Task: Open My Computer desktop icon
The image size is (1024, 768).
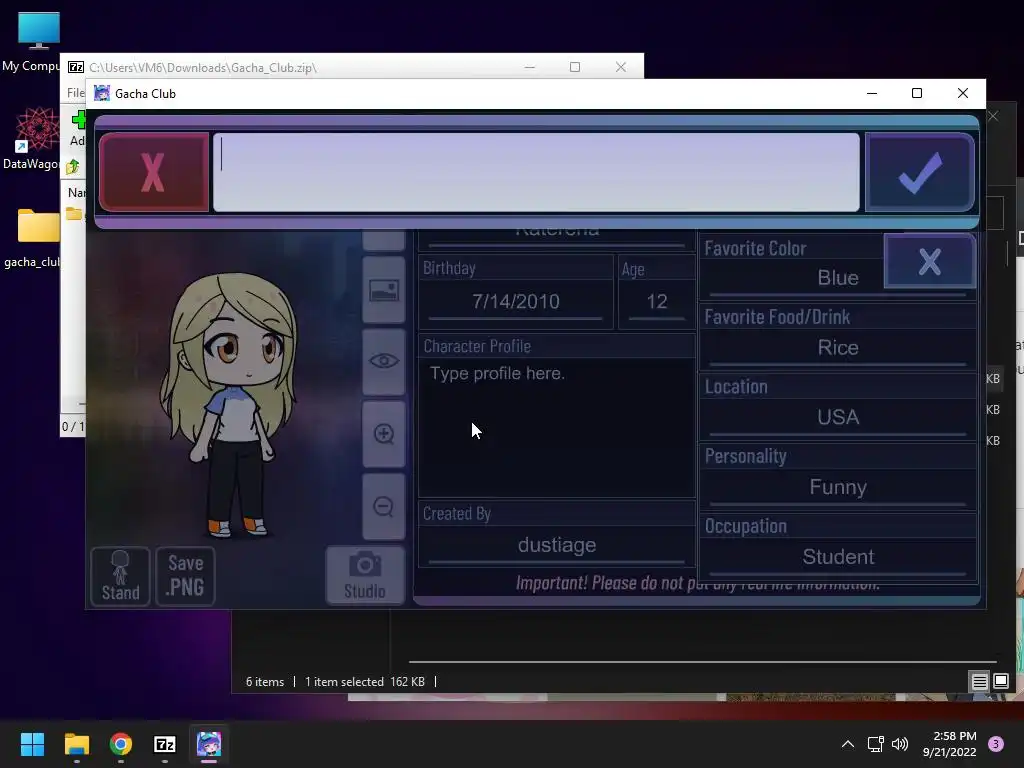Action: pos(38,41)
